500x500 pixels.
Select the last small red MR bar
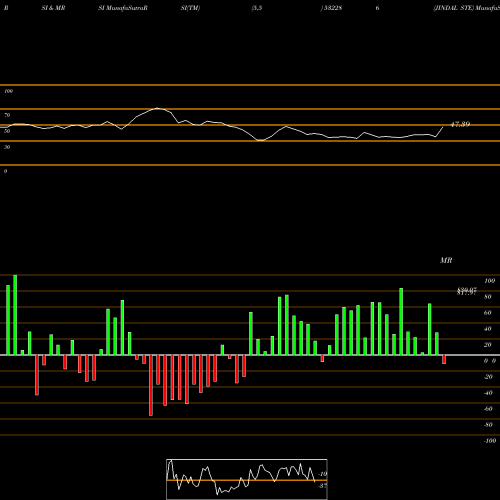pyautogui.click(x=444, y=359)
